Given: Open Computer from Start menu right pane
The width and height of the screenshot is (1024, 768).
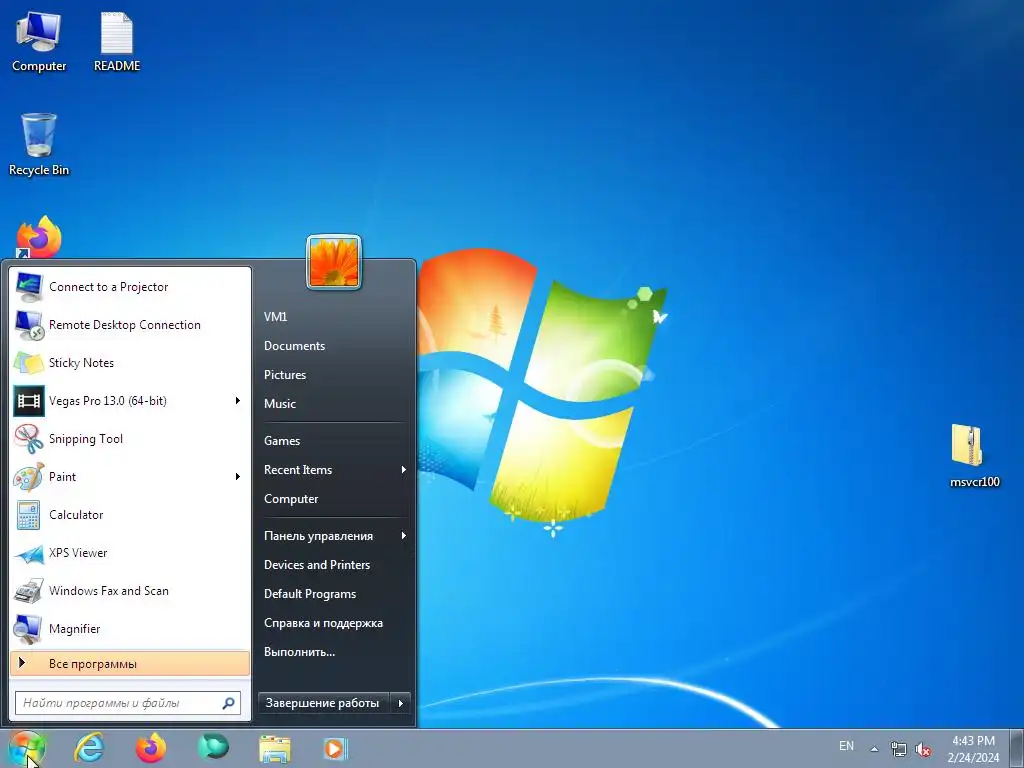Looking at the screenshot, I should [x=291, y=499].
